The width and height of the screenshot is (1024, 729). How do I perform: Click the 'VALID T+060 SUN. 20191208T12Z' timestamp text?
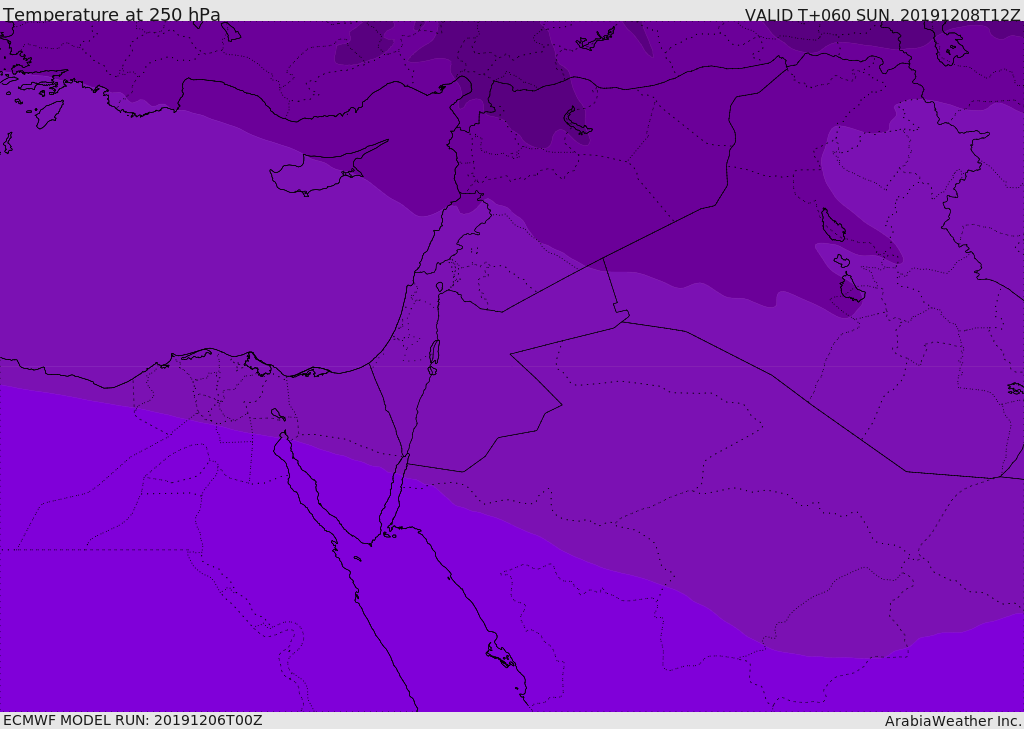pos(882,15)
